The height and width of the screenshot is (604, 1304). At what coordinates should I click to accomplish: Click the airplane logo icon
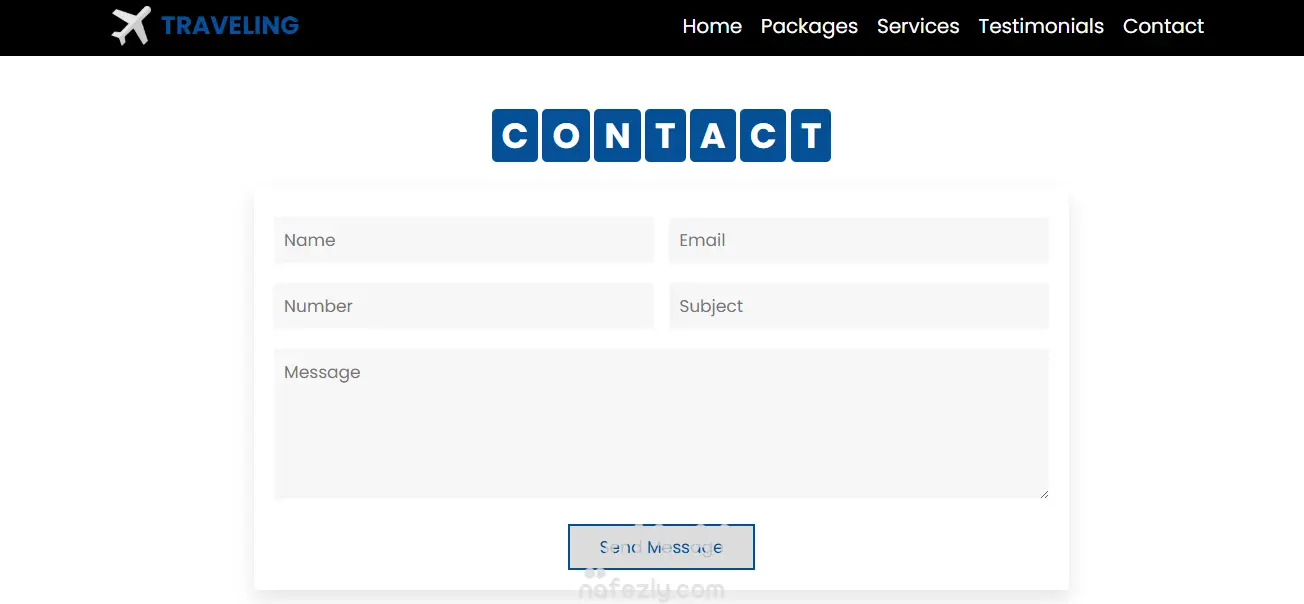pyautogui.click(x=131, y=26)
